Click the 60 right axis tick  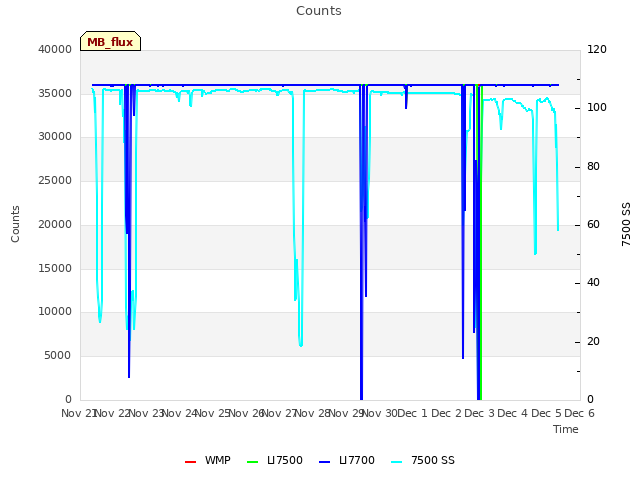point(593,224)
